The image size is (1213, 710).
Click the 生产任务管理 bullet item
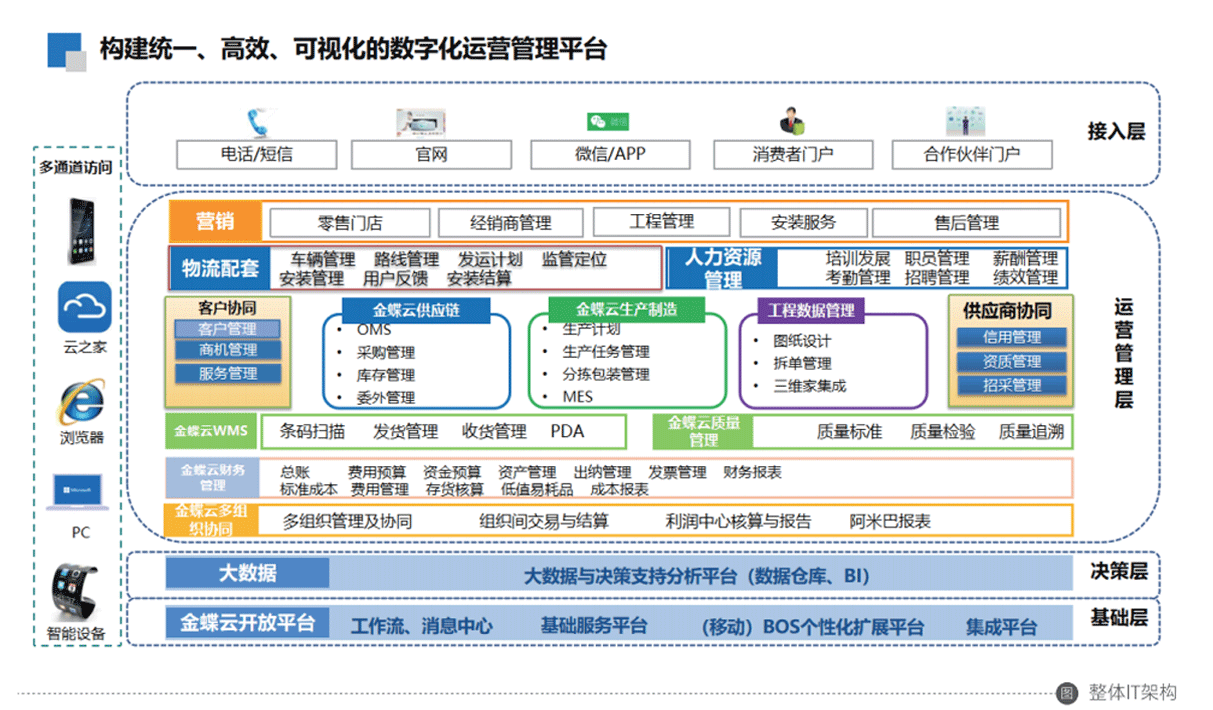[606, 352]
